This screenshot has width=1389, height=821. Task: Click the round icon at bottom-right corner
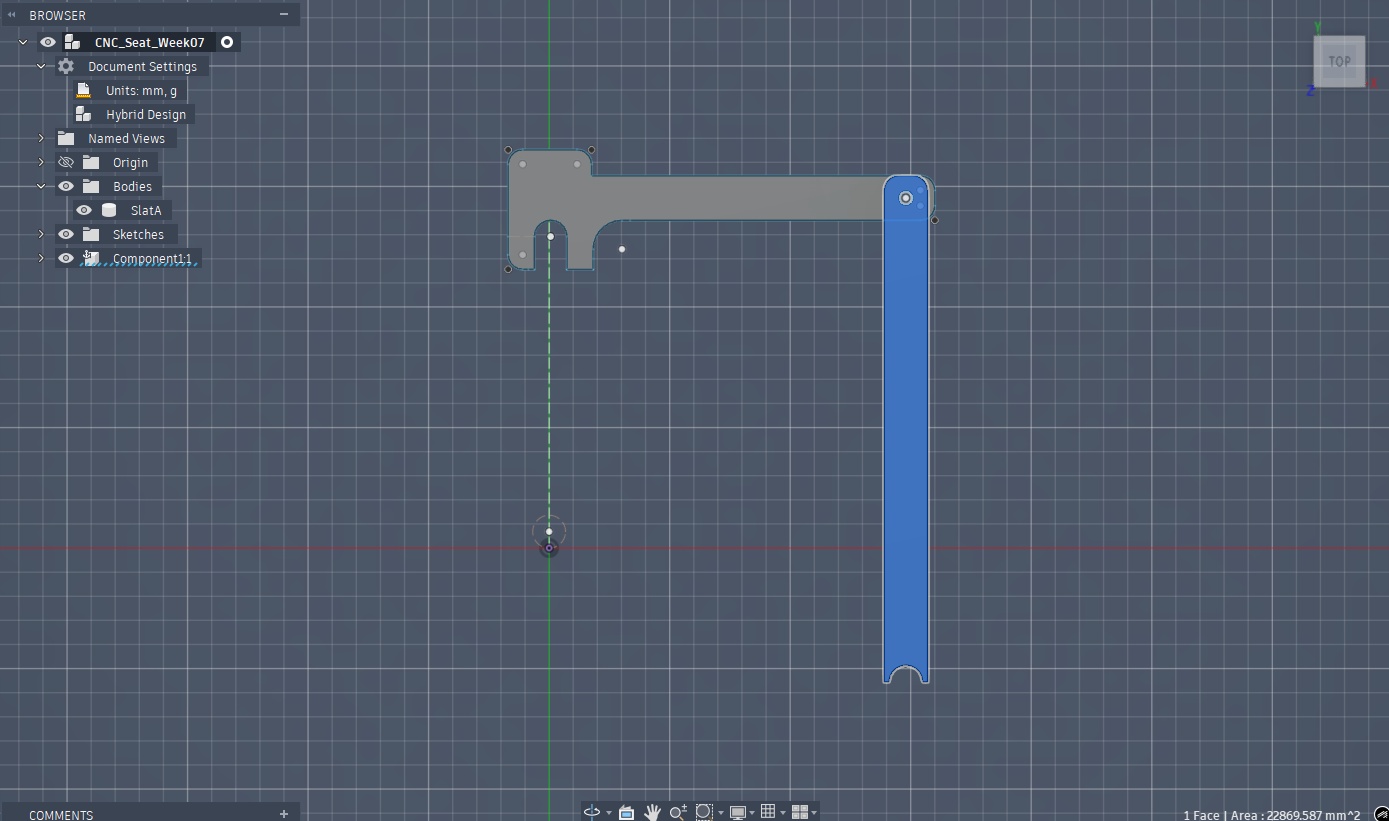pos(1381,814)
